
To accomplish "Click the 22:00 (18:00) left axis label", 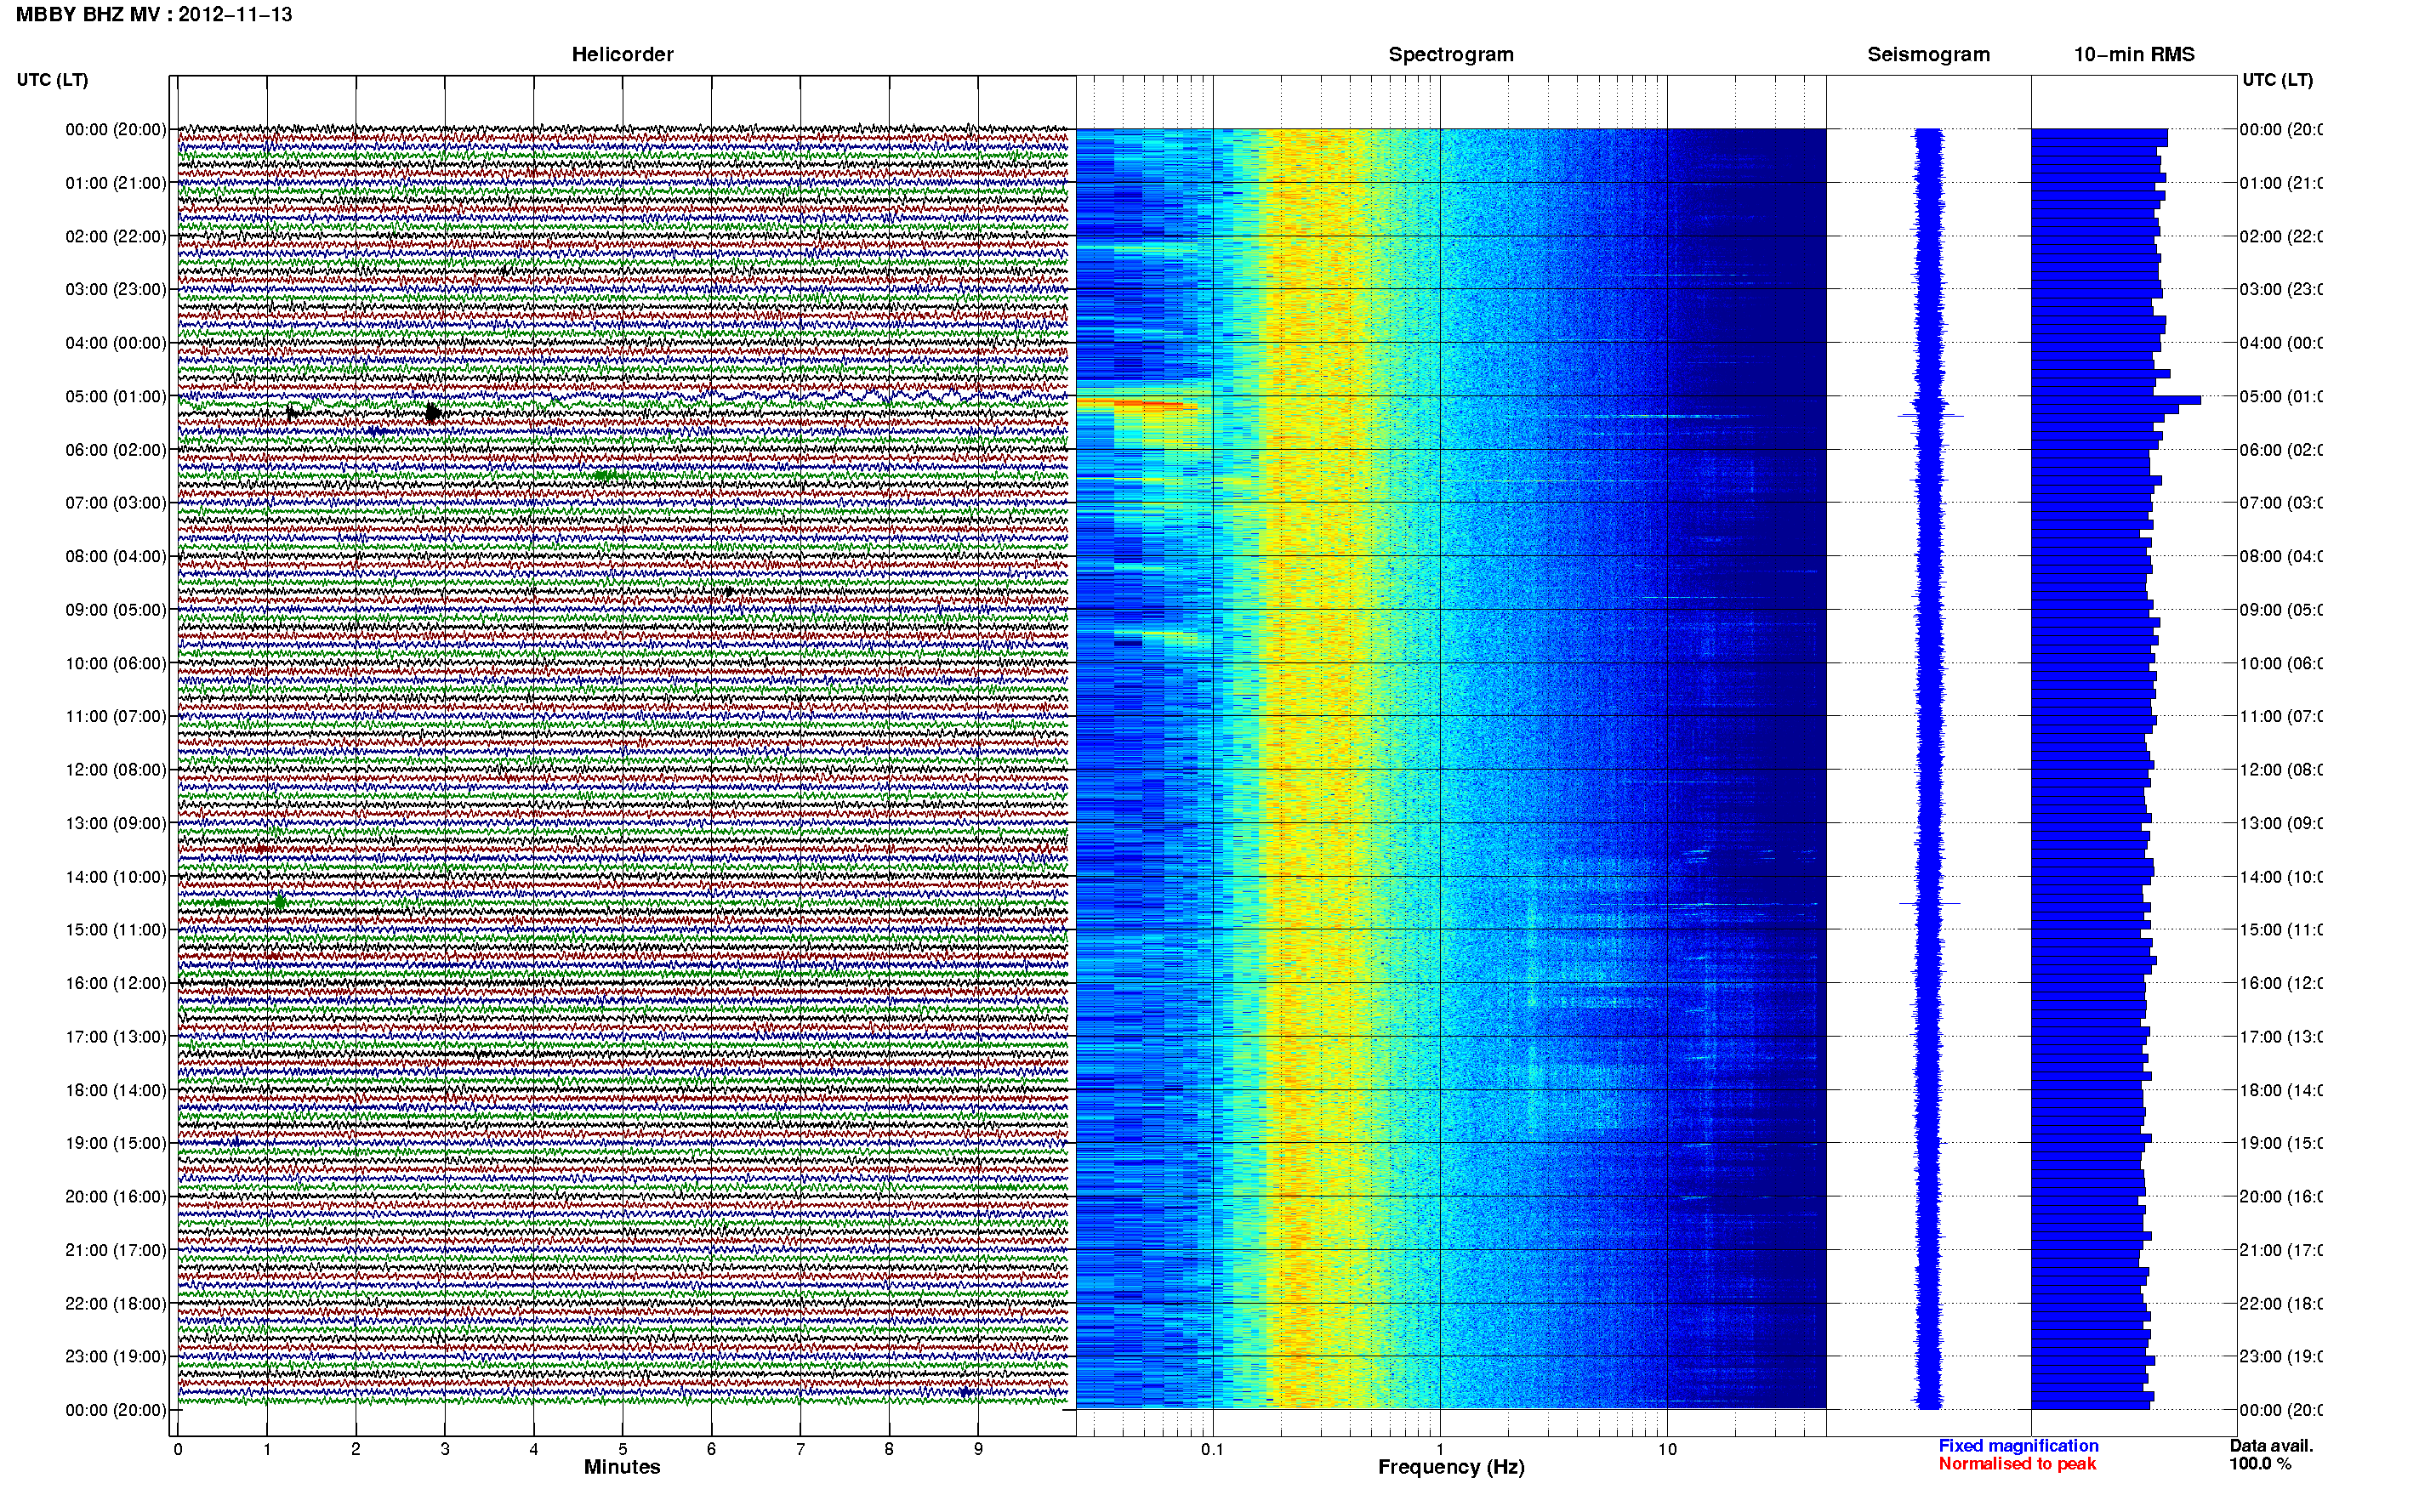I will pos(116,1304).
